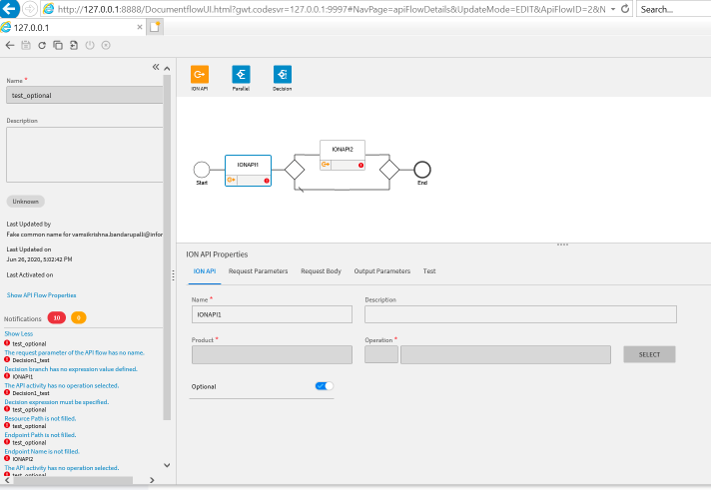
Task: Open the Output Parameters tab
Action: coord(382,271)
